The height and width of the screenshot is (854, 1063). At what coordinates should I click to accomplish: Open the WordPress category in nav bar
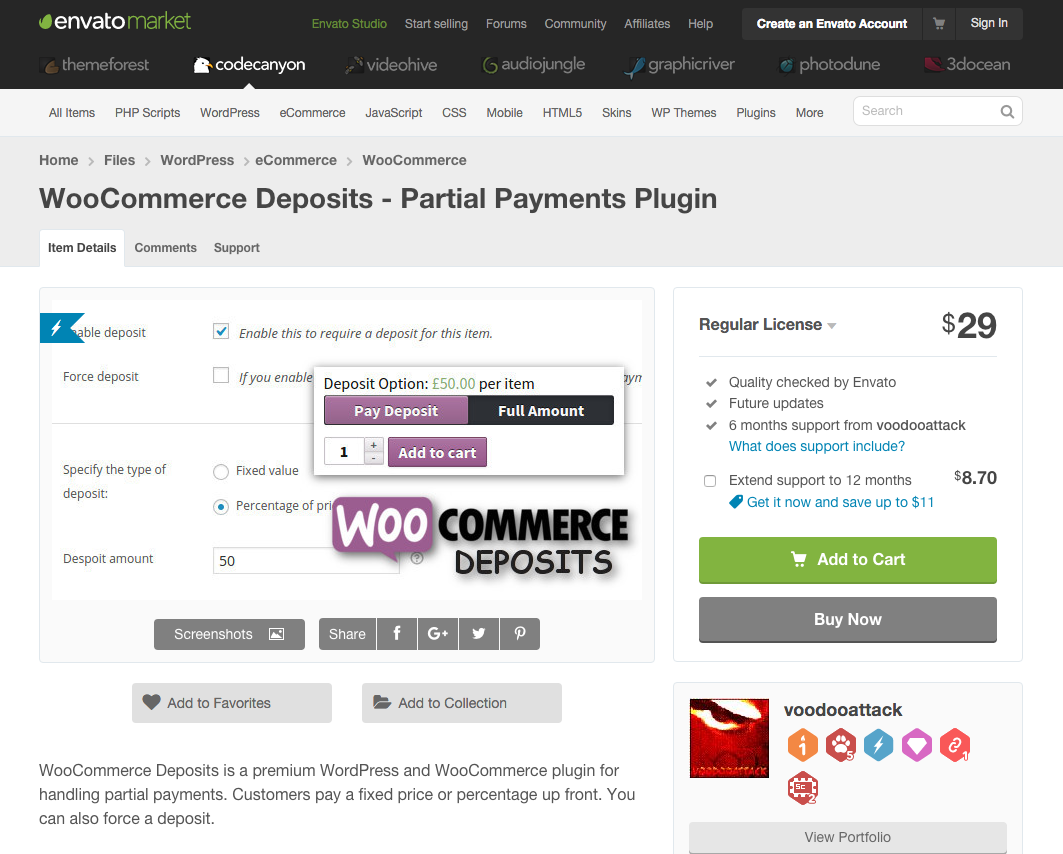click(230, 113)
